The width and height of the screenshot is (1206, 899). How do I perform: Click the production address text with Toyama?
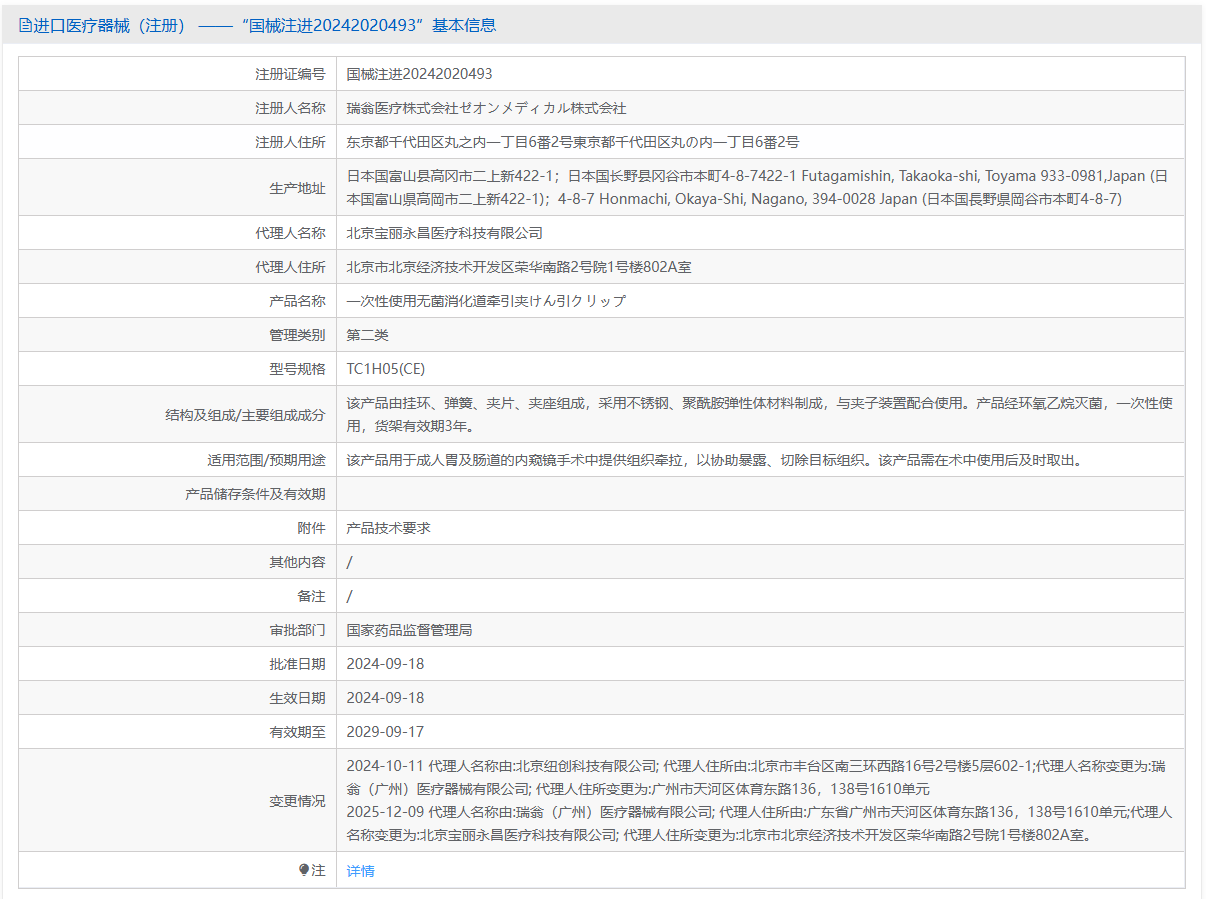pos(757,187)
